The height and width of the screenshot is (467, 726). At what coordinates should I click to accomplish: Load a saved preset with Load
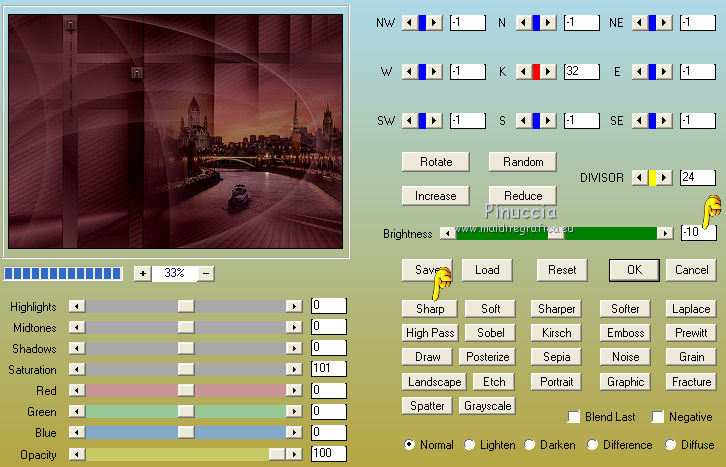(x=487, y=270)
